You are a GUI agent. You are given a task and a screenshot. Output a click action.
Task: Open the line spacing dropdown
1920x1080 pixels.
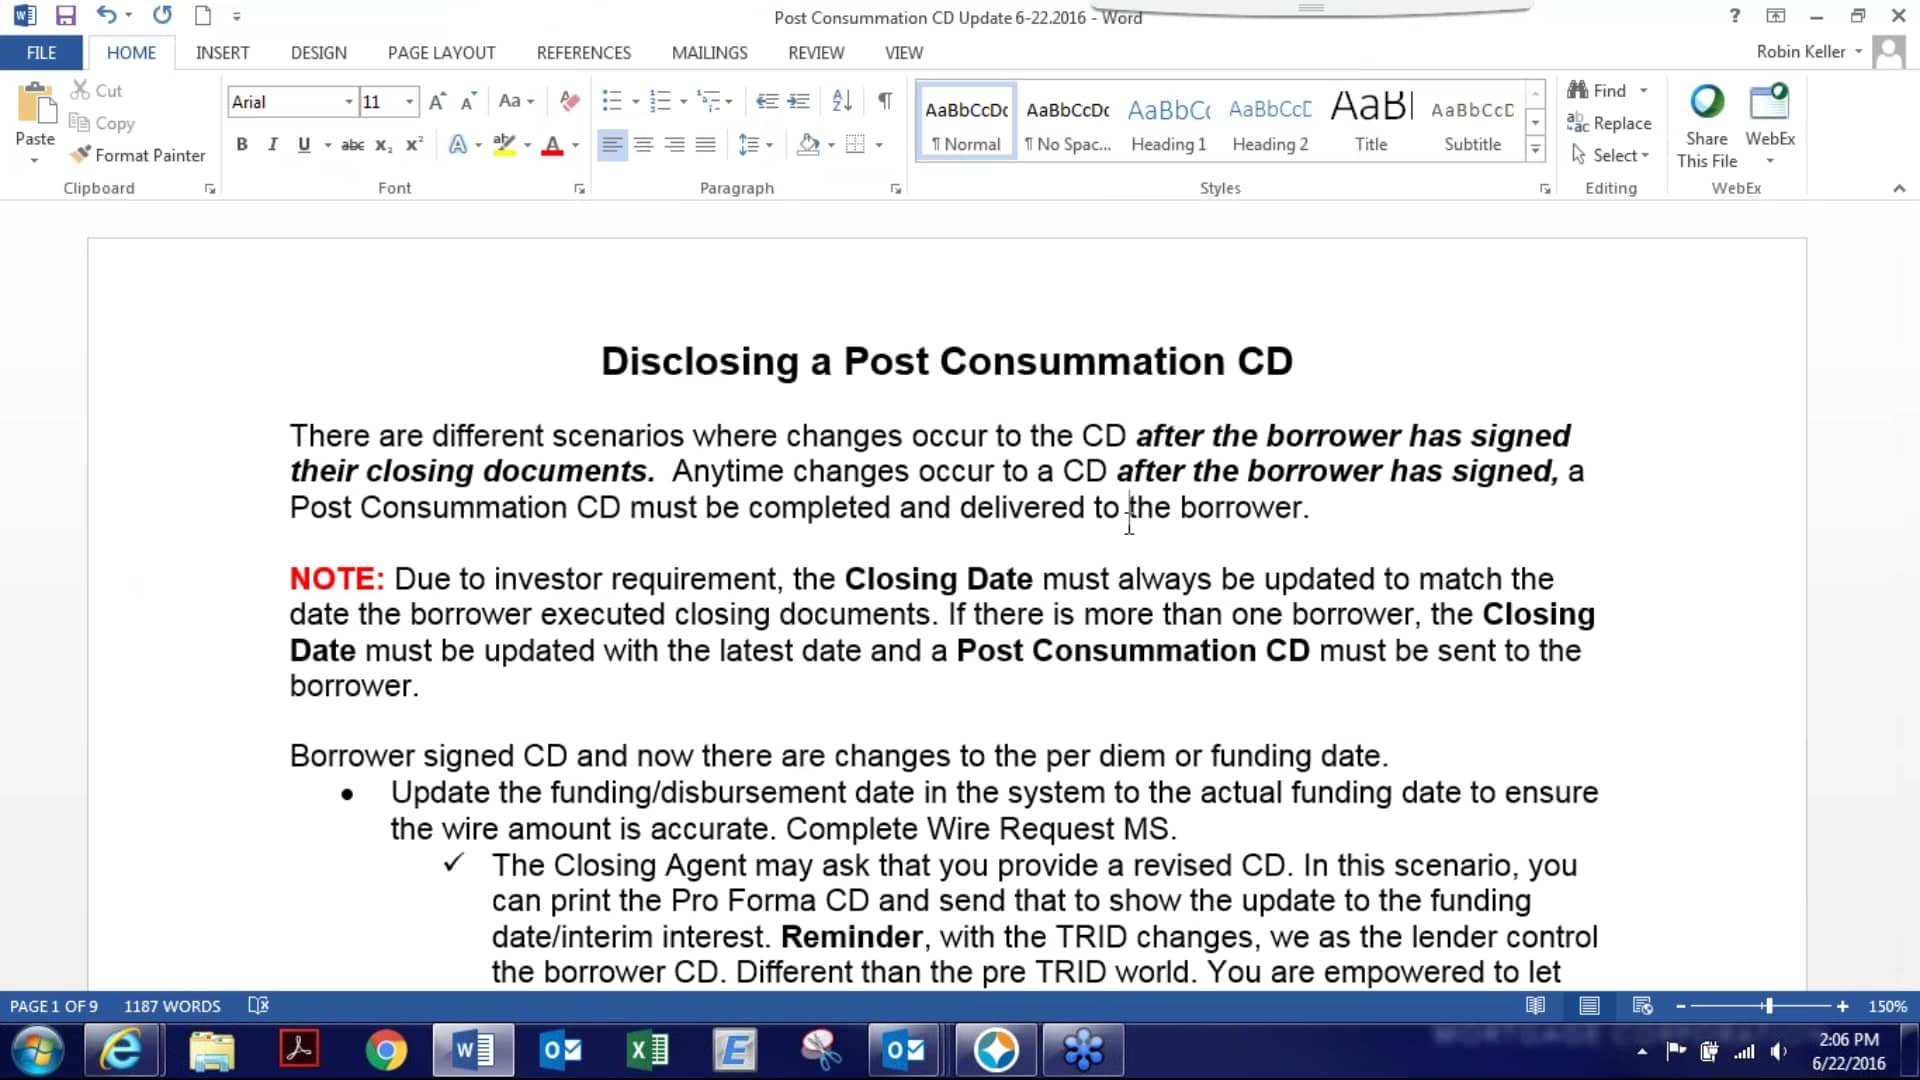768,144
